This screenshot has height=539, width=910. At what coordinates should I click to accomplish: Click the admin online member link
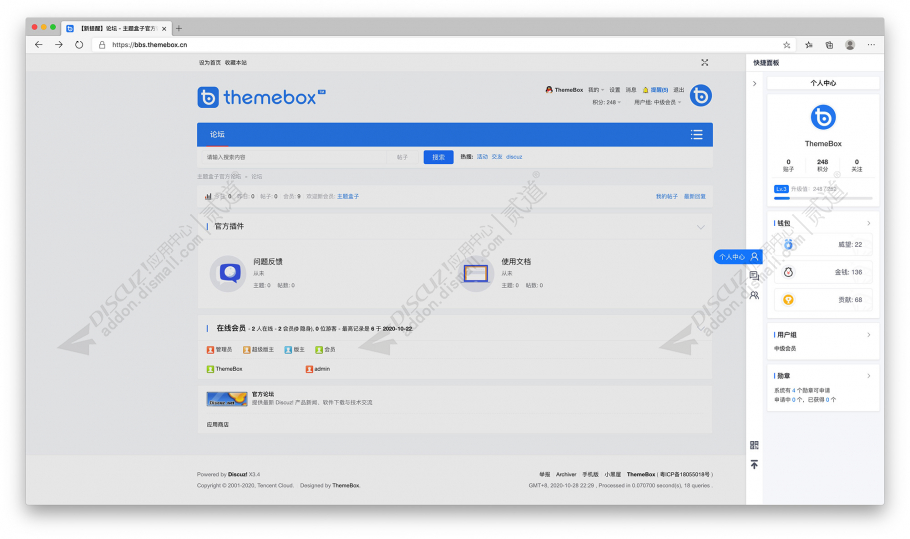[322, 369]
